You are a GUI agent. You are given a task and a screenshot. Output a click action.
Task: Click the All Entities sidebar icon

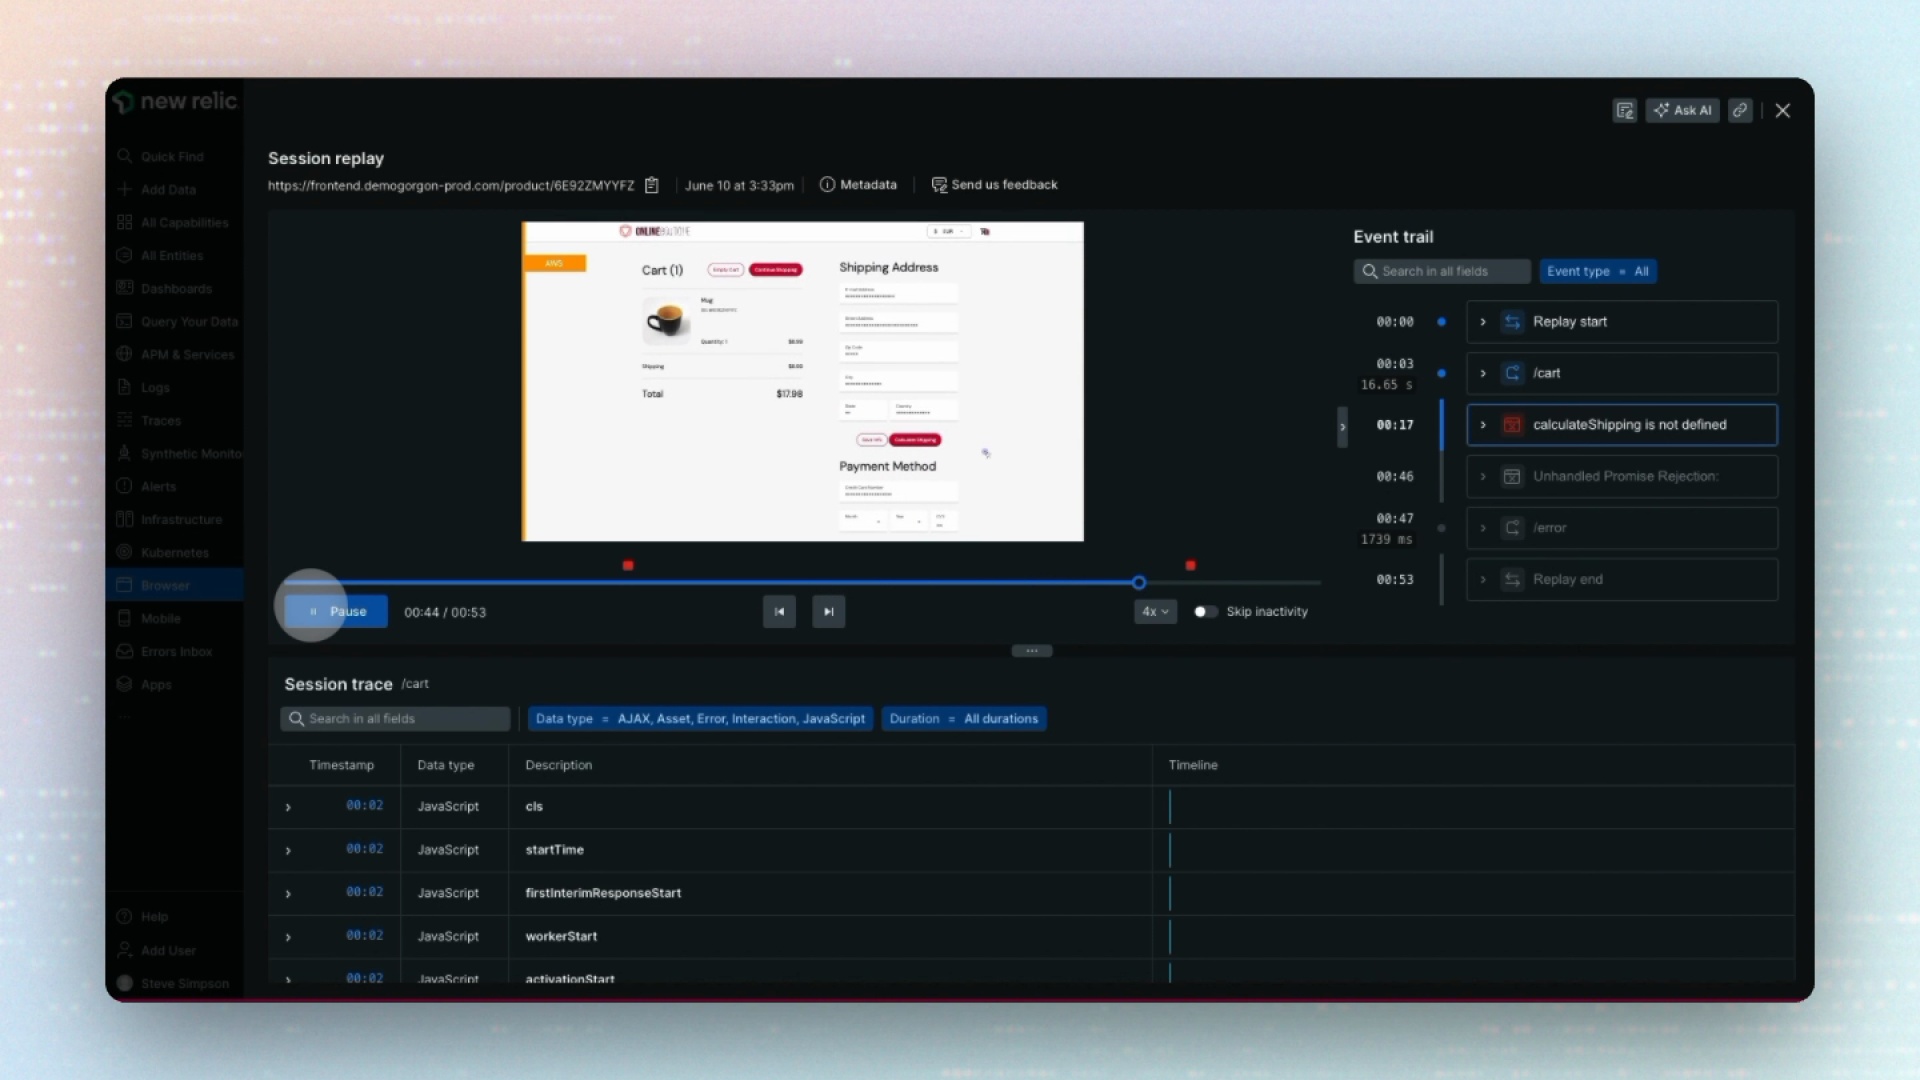click(124, 256)
